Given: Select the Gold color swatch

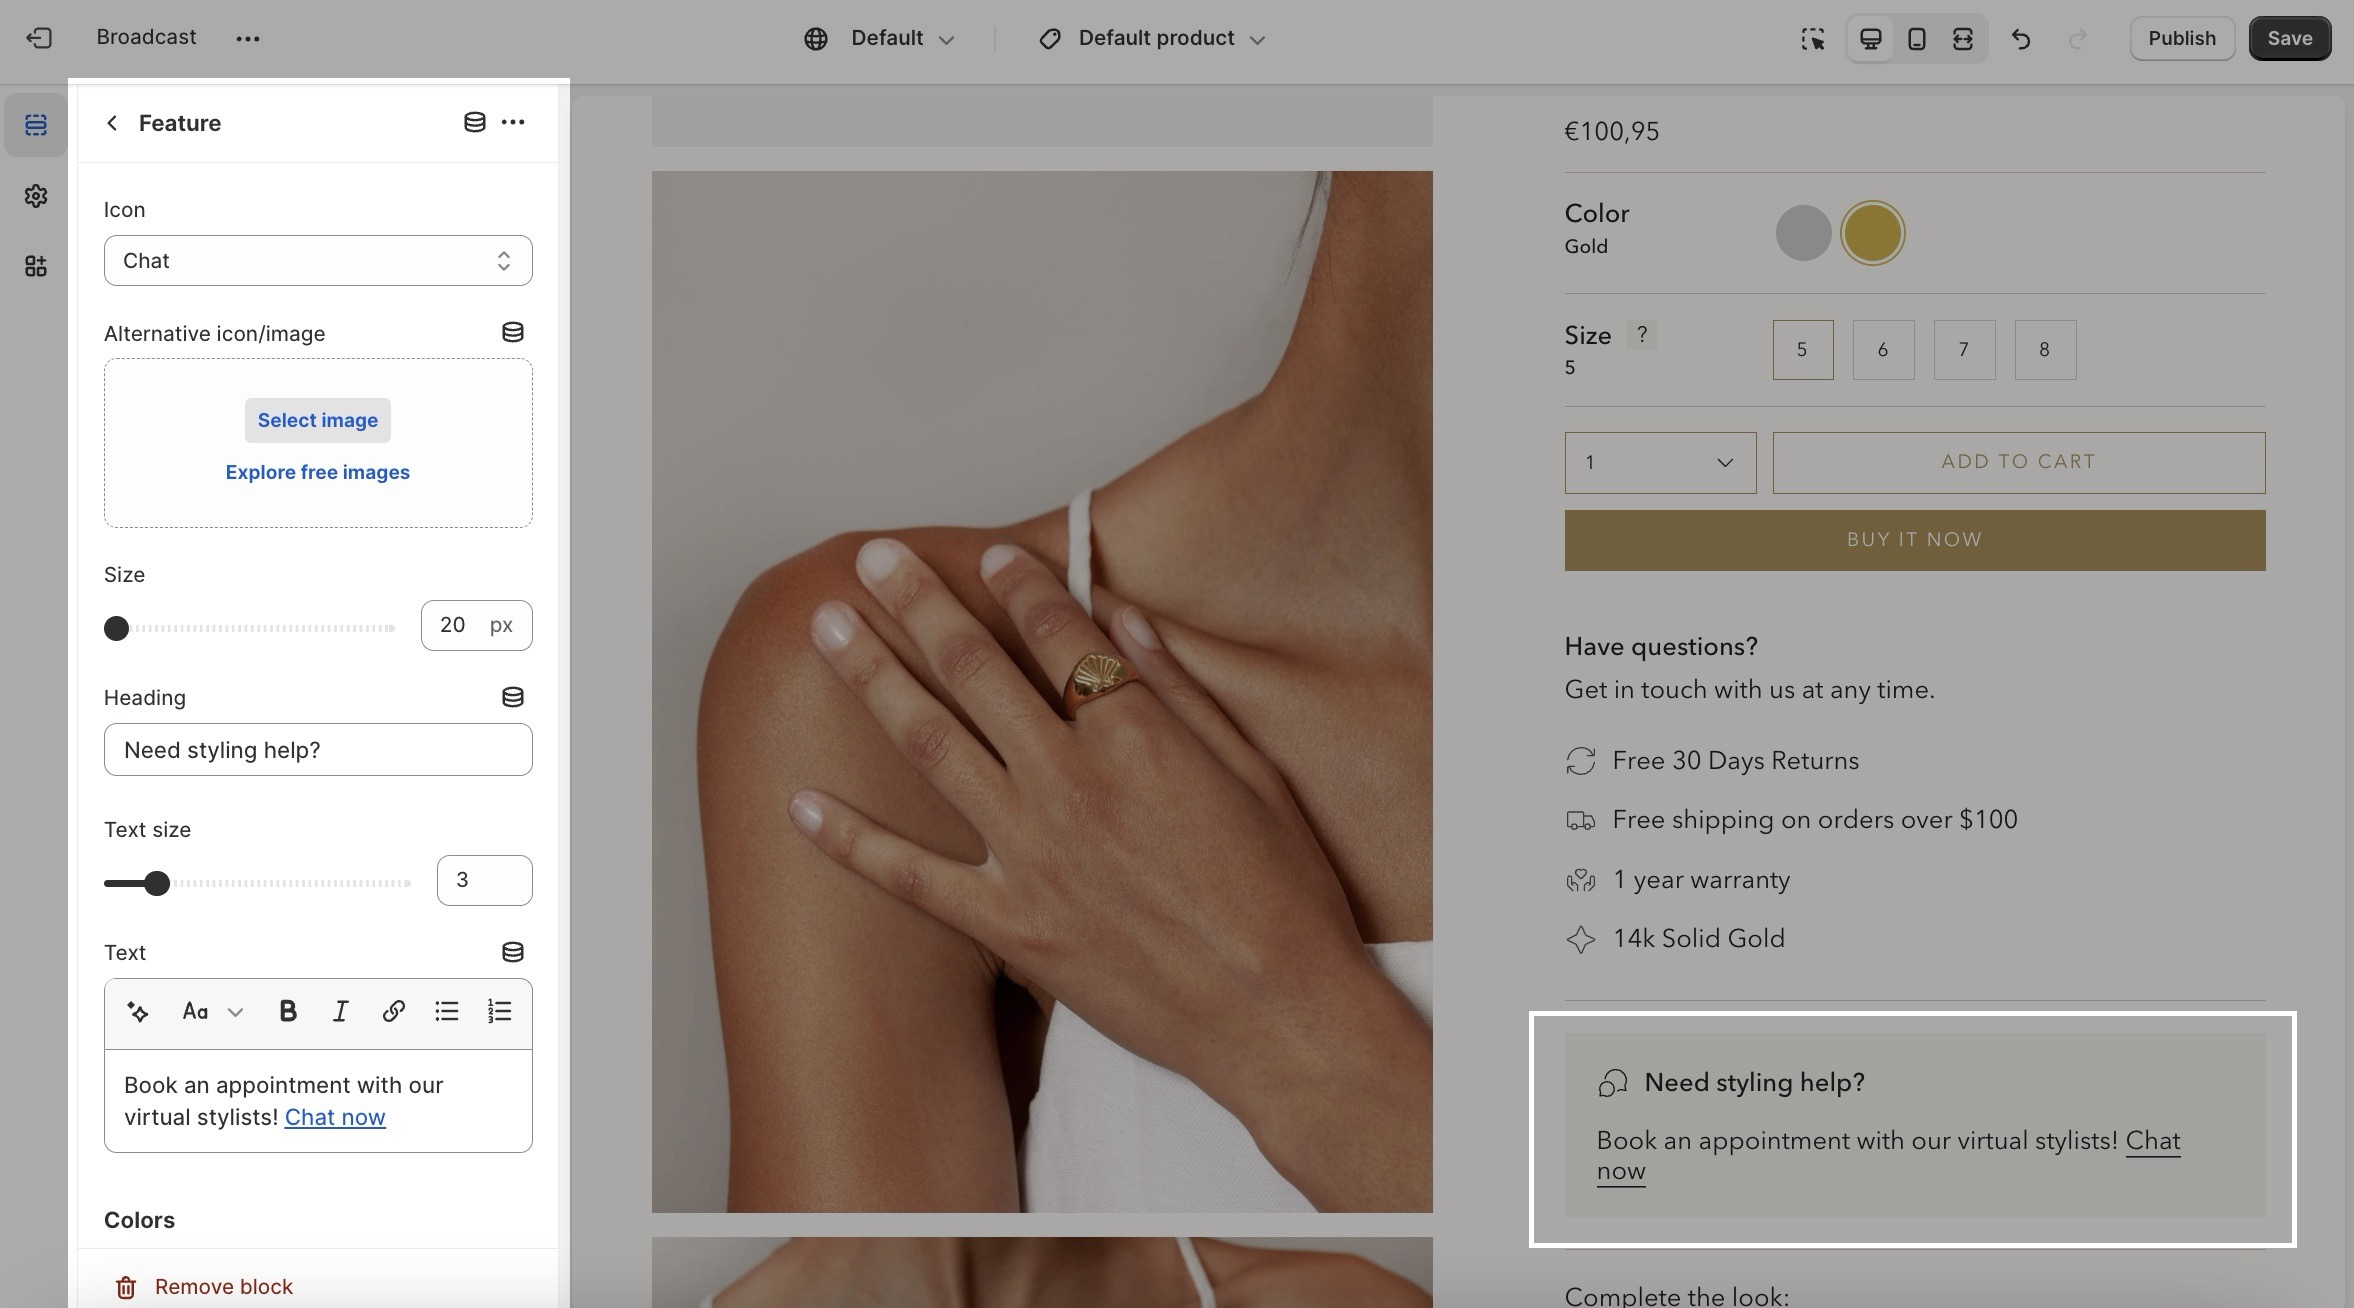Looking at the screenshot, I should click(1872, 233).
